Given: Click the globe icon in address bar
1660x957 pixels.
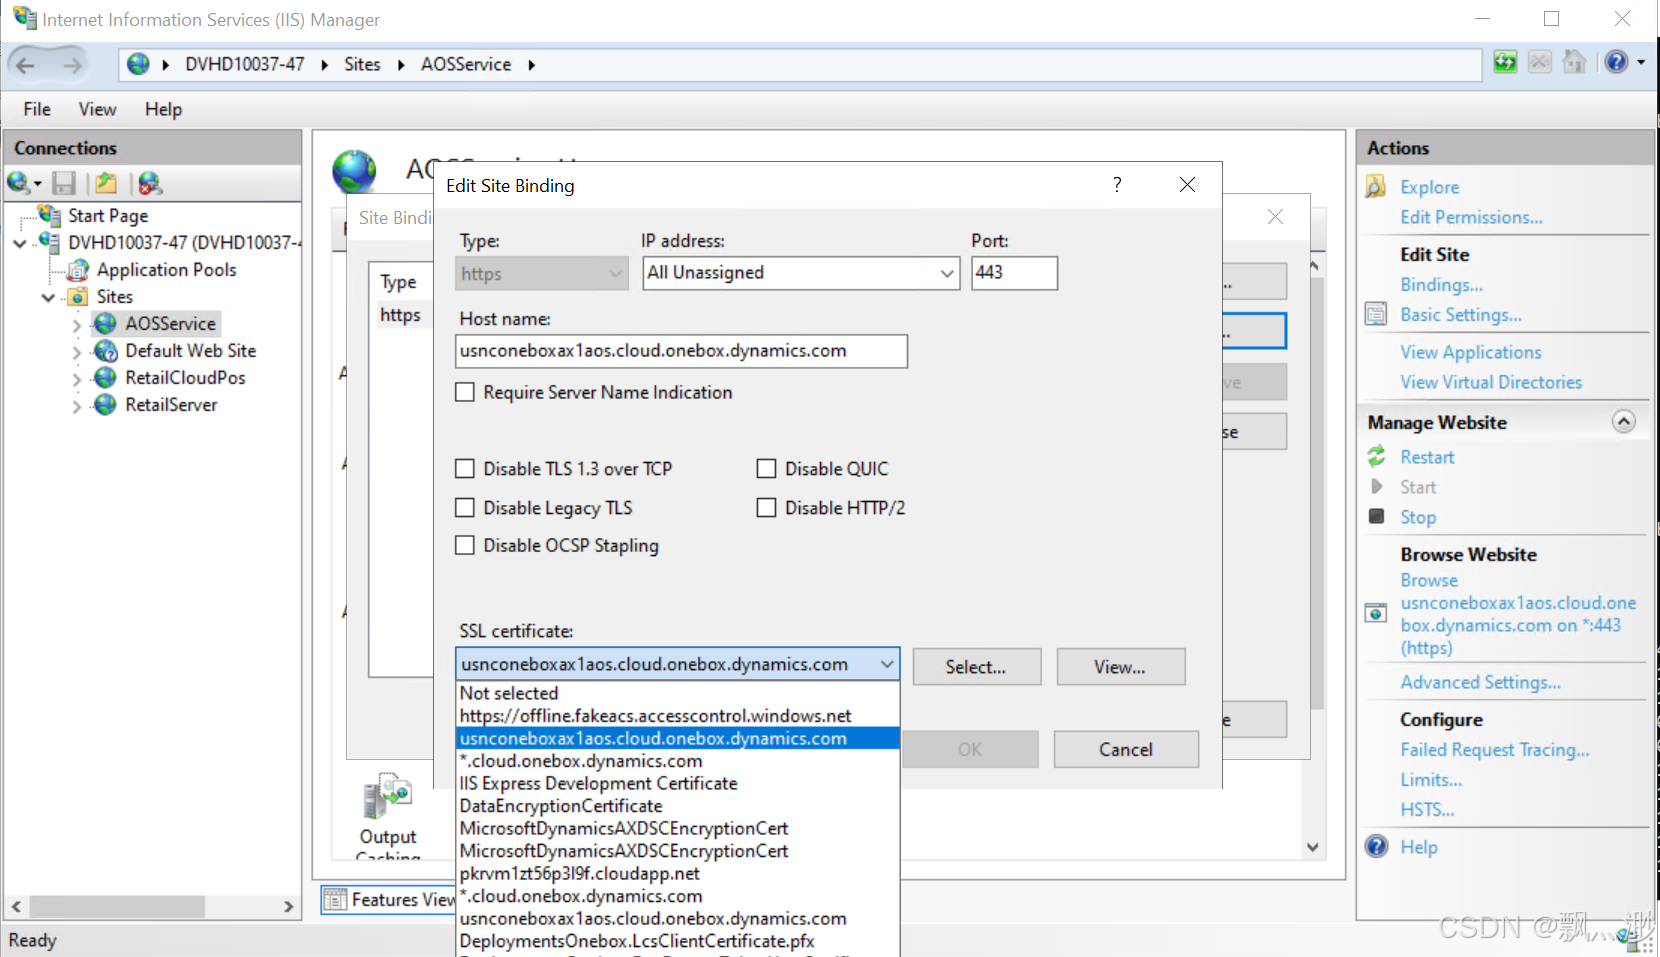Looking at the screenshot, I should pyautogui.click(x=138, y=64).
